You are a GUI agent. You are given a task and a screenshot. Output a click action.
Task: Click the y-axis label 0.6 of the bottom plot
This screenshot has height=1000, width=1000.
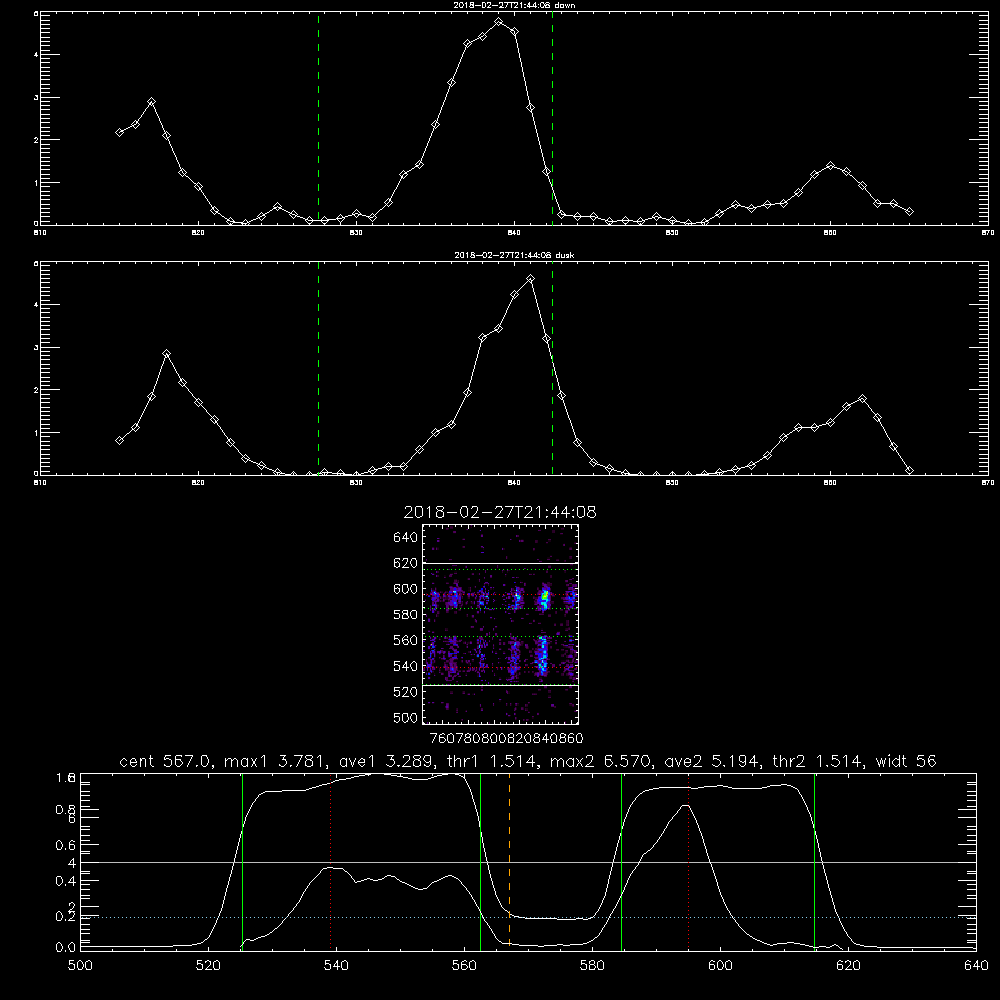pyautogui.click(x=66, y=845)
